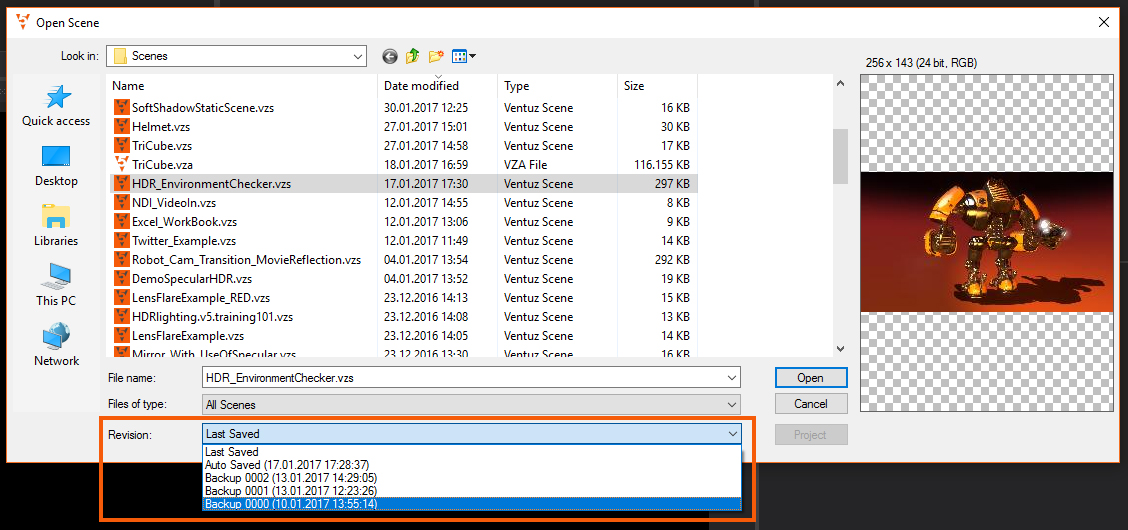Open Libraries in sidebar

pos(56,225)
